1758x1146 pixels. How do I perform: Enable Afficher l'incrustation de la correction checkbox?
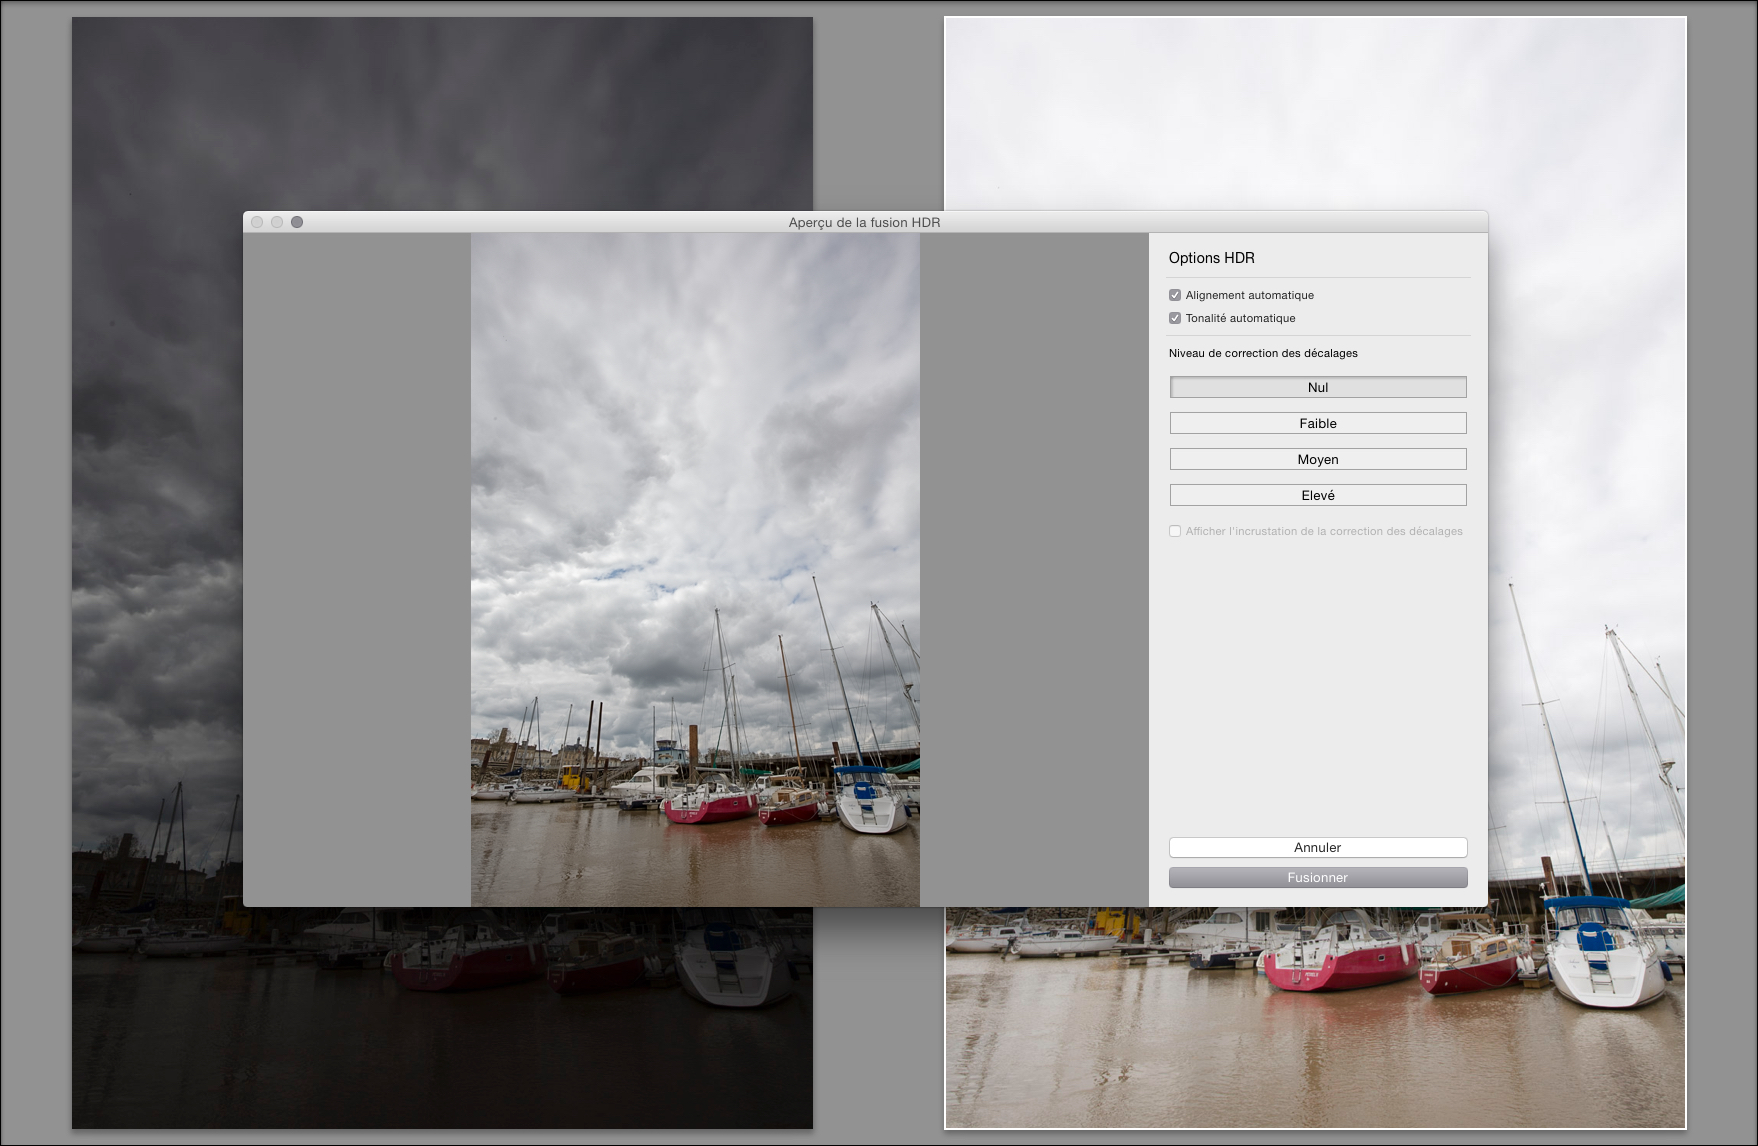(x=1175, y=531)
